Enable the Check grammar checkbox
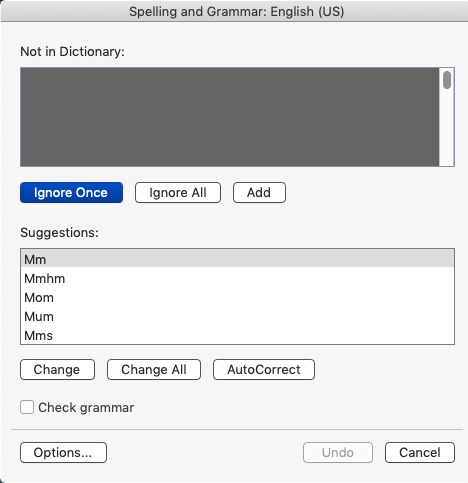Viewport: 468px width, 483px height. (27, 407)
